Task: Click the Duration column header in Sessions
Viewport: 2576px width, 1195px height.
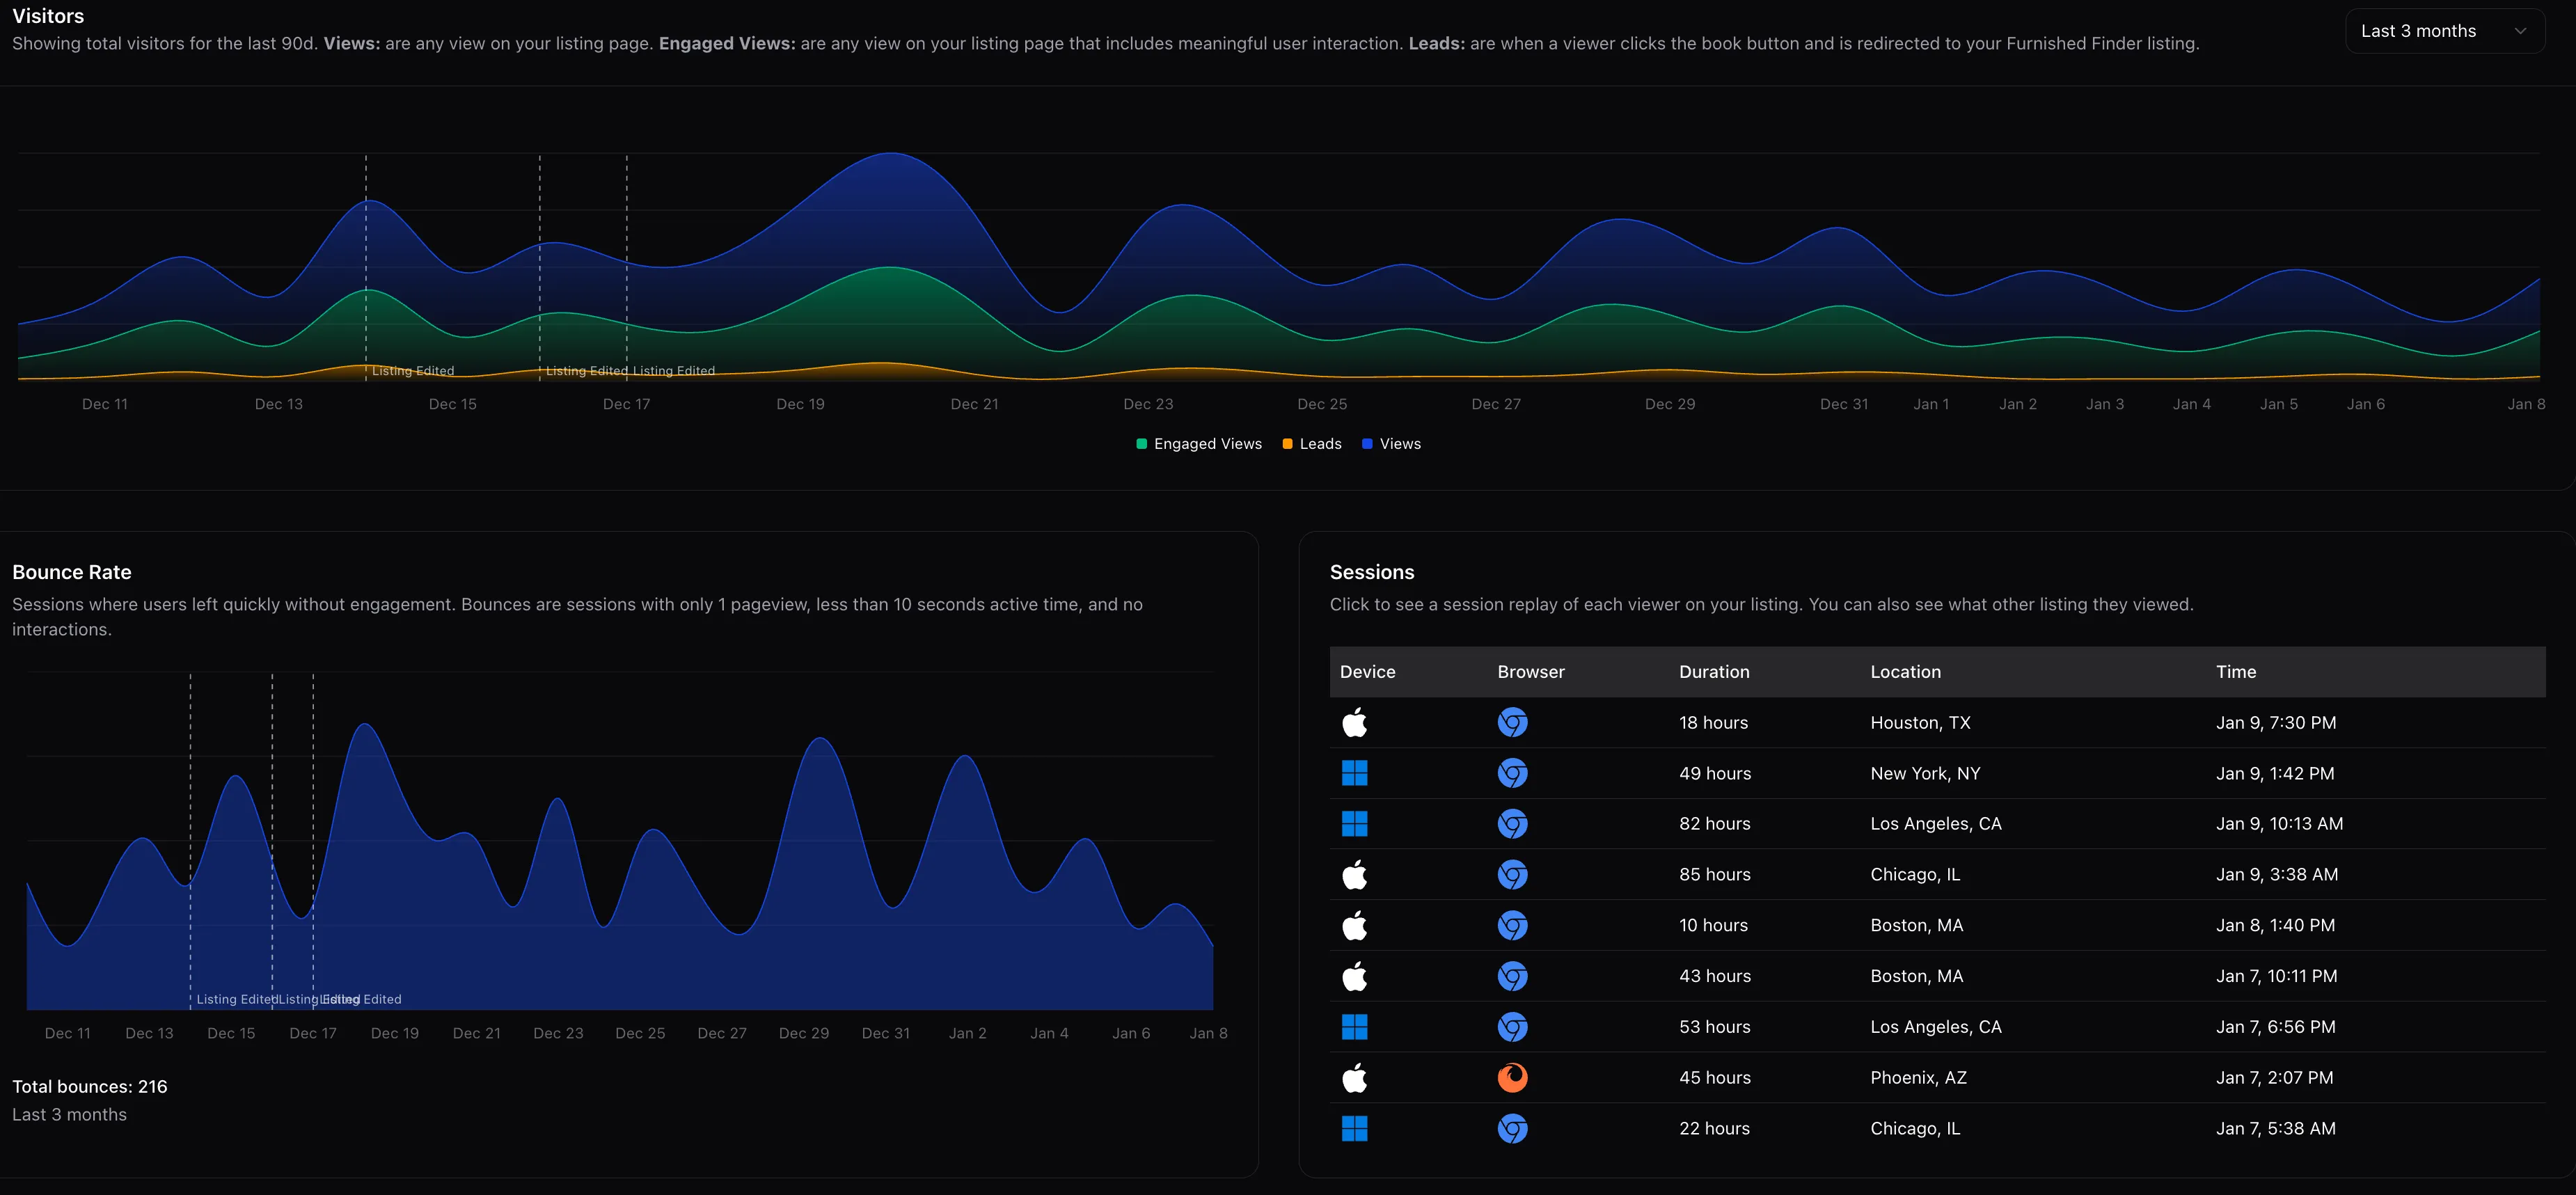Action: (x=1714, y=671)
